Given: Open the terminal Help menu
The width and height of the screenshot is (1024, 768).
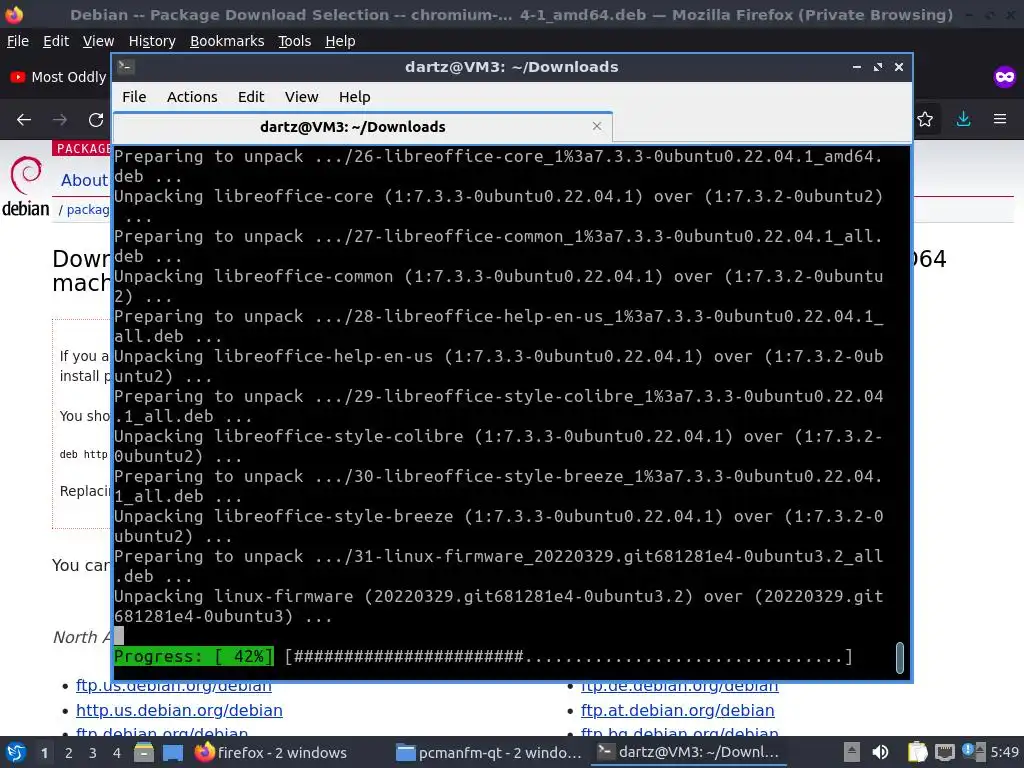Looking at the screenshot, I should tap(355, 97).
